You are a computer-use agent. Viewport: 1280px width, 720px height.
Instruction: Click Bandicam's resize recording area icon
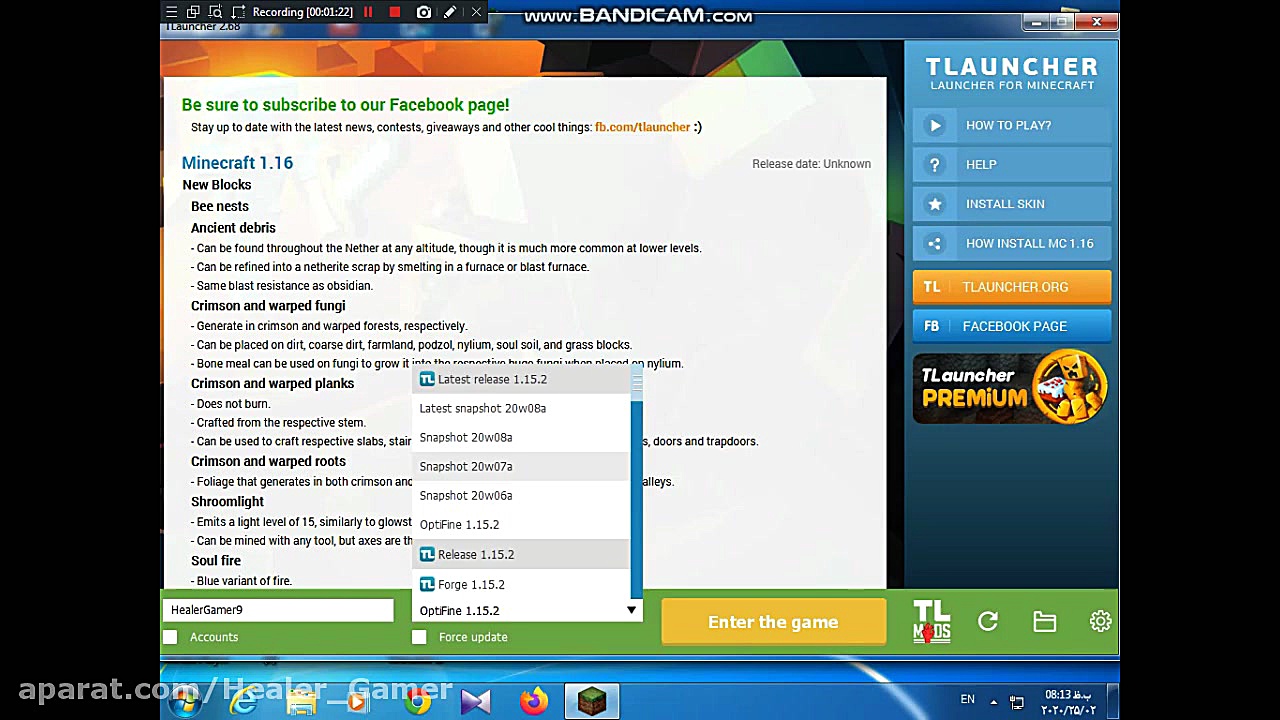coord(238,12)
